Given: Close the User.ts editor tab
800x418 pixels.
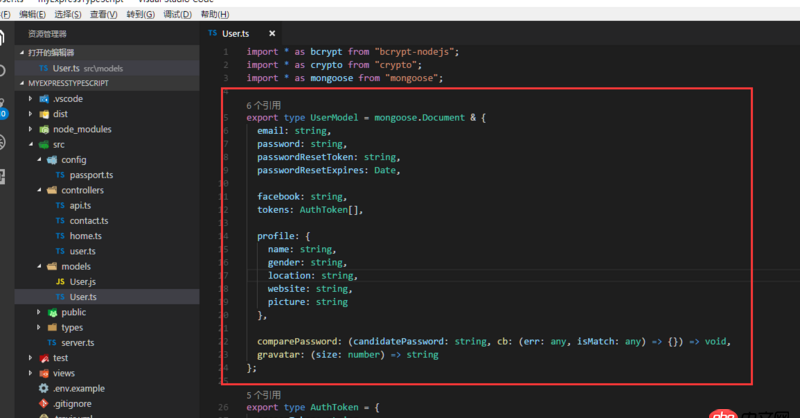Looking at the screenshot, I should point(272,33).
